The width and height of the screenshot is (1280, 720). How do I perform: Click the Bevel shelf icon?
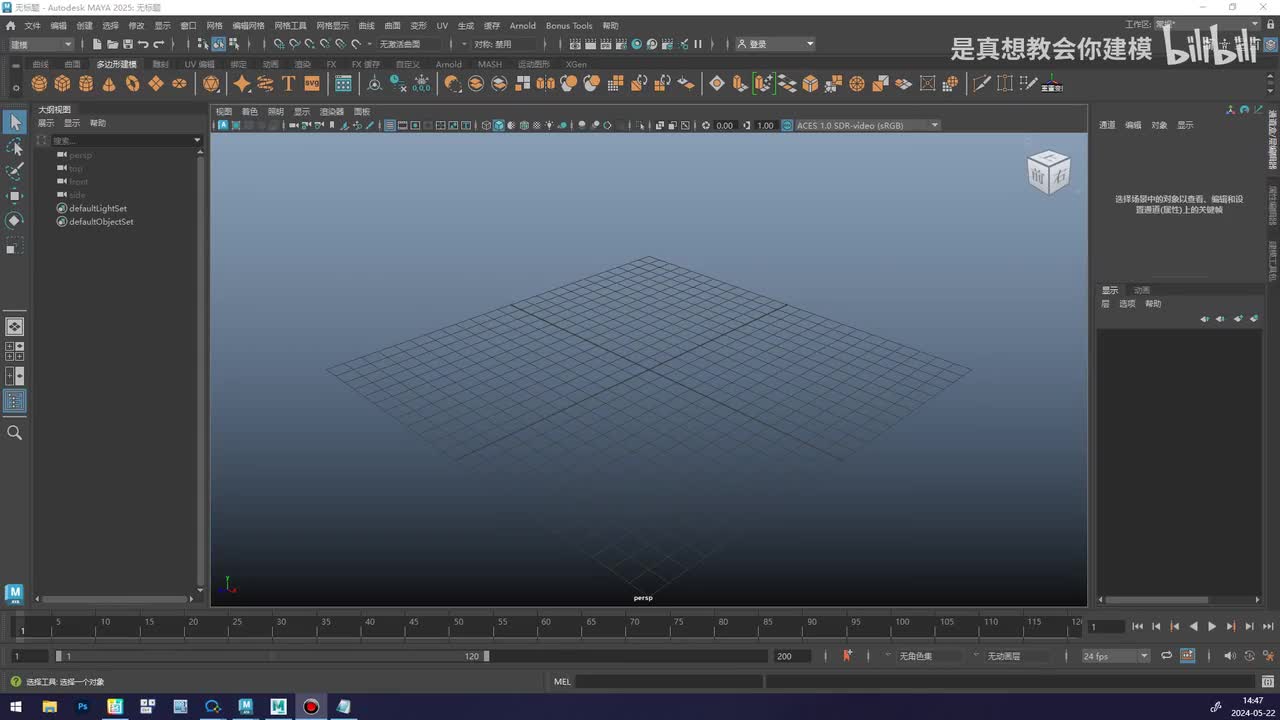click(810, 84)
